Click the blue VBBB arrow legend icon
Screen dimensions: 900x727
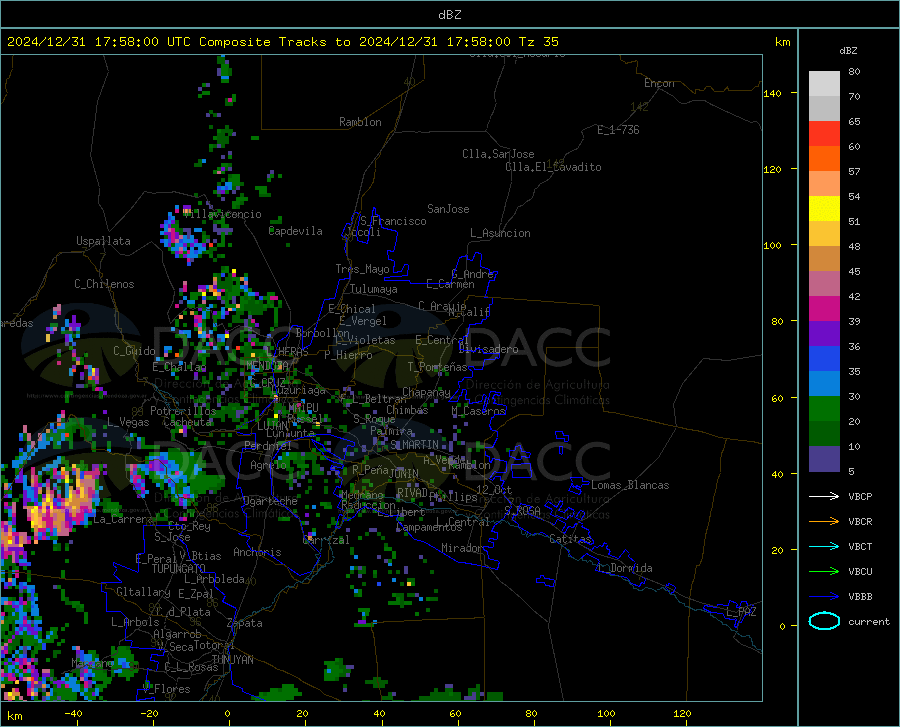pyautogui.click(x=824, y=597)
